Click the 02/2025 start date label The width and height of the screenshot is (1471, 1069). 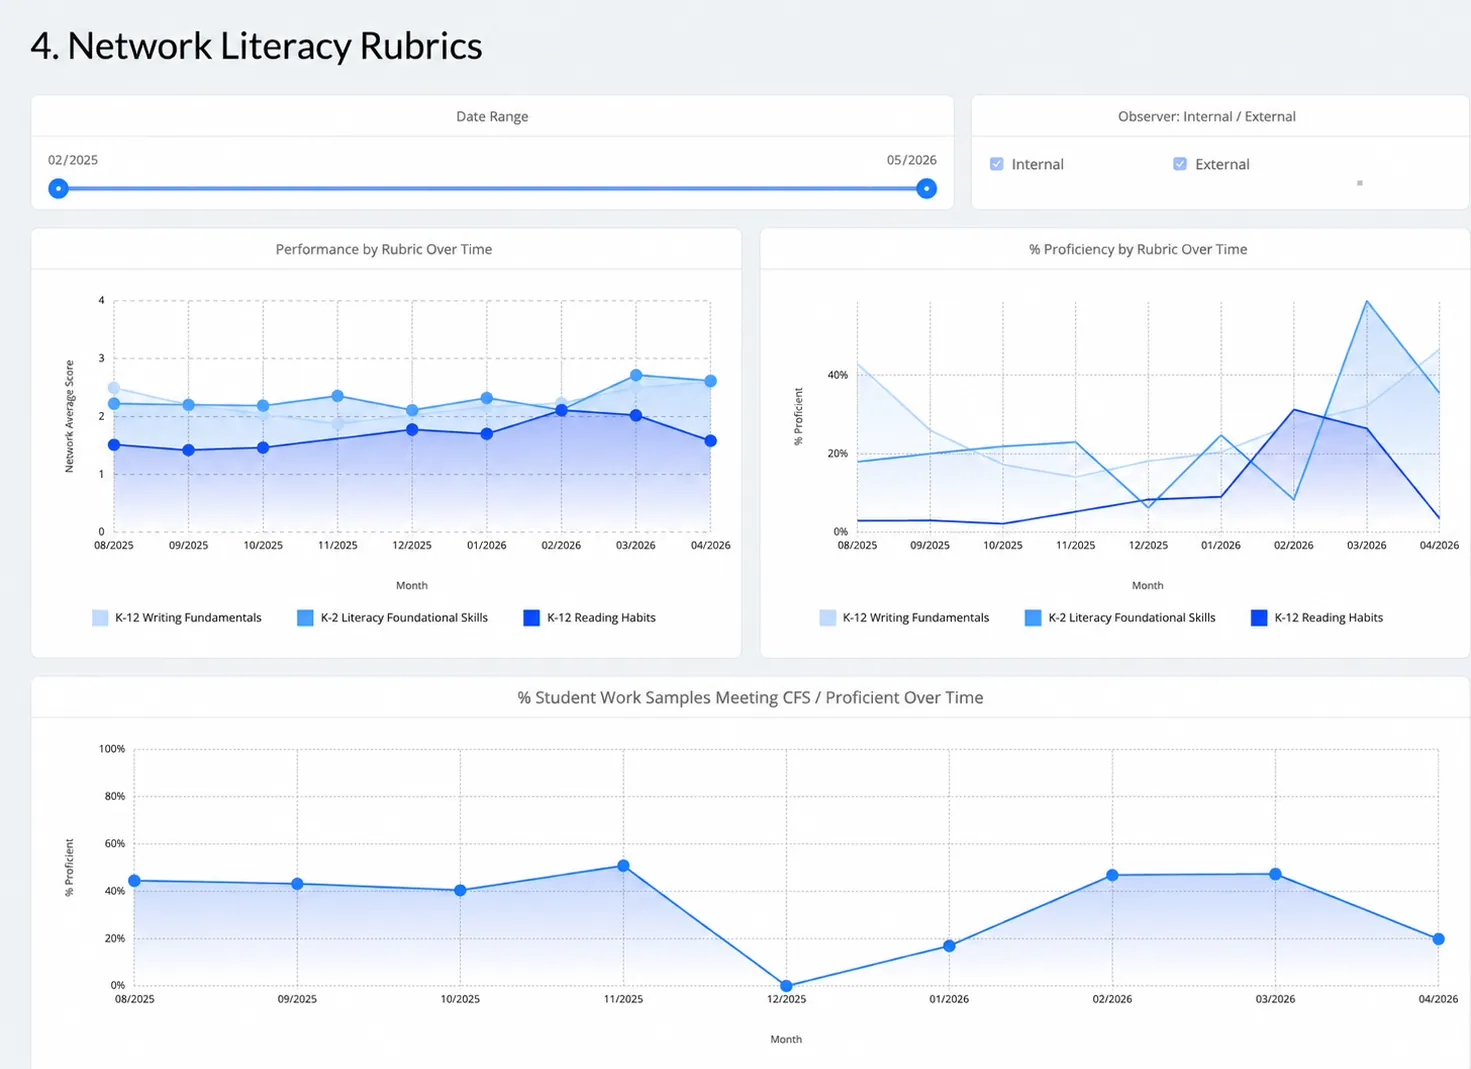(73, 160)
